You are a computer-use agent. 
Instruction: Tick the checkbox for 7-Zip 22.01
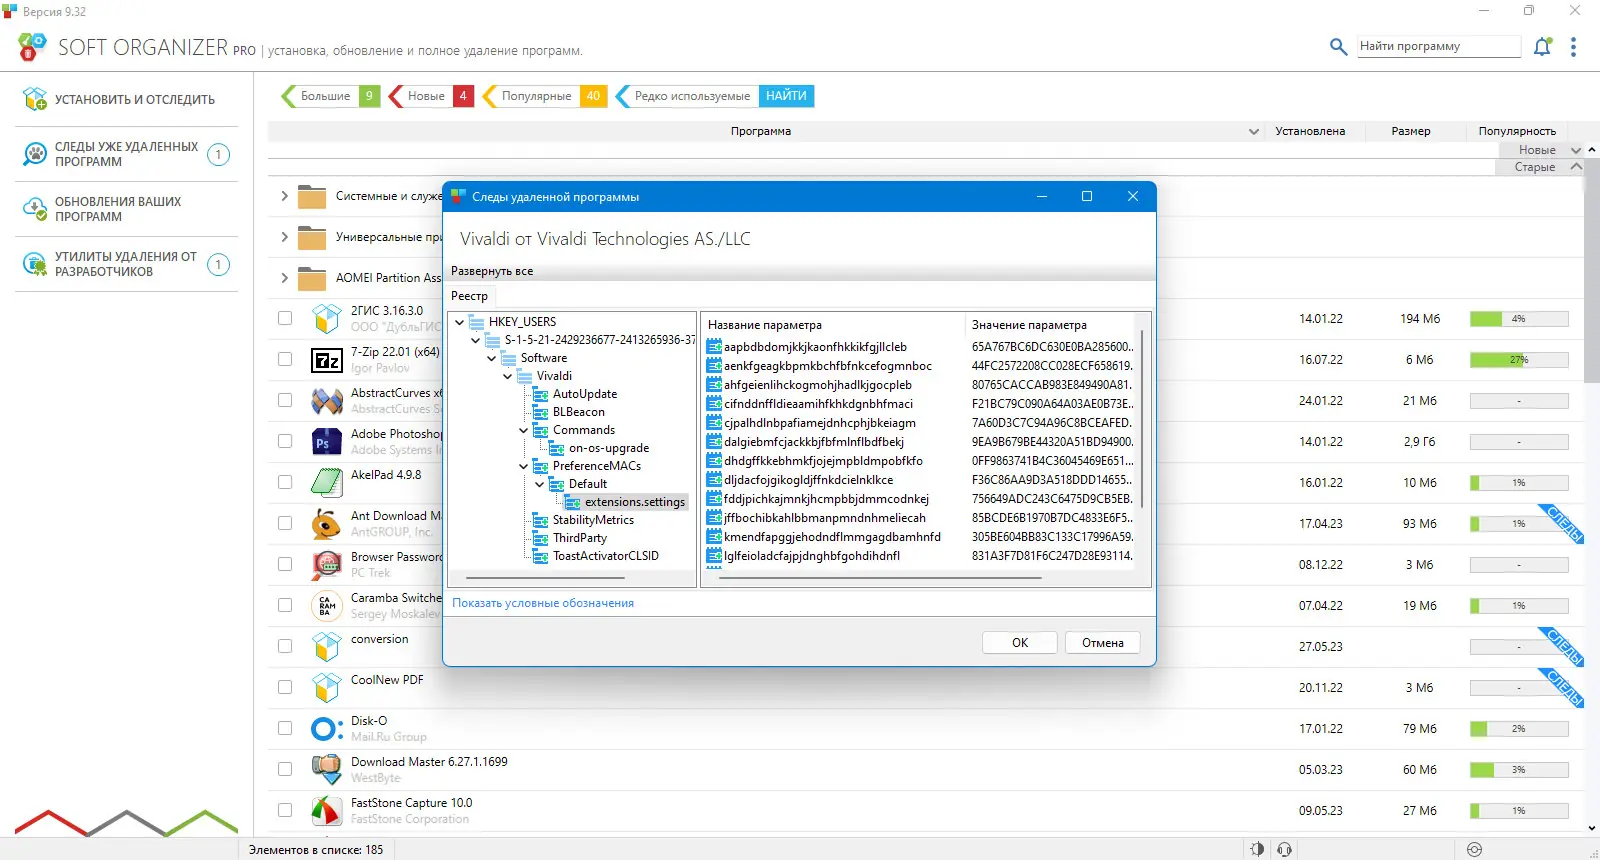(285, 360)
